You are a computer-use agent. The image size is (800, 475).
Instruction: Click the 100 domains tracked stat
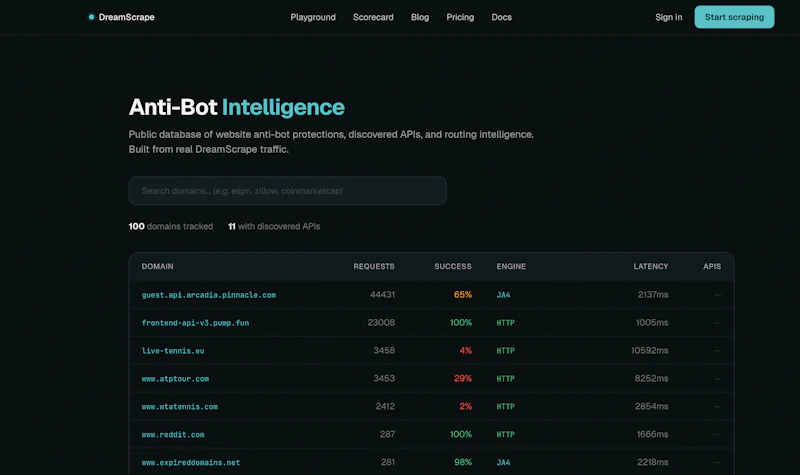(x=171, y=226)
